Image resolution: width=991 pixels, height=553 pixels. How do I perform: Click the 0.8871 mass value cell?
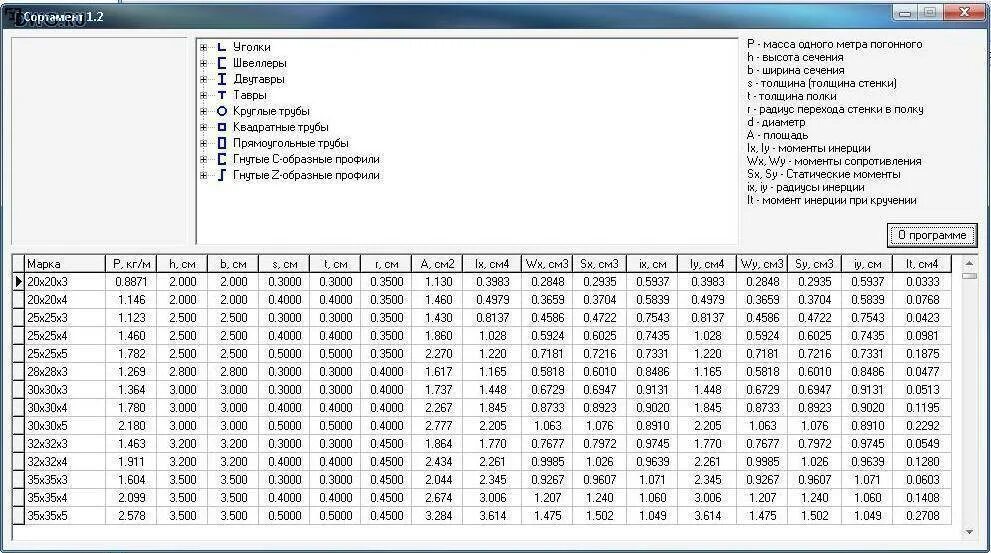coord(131,282)
